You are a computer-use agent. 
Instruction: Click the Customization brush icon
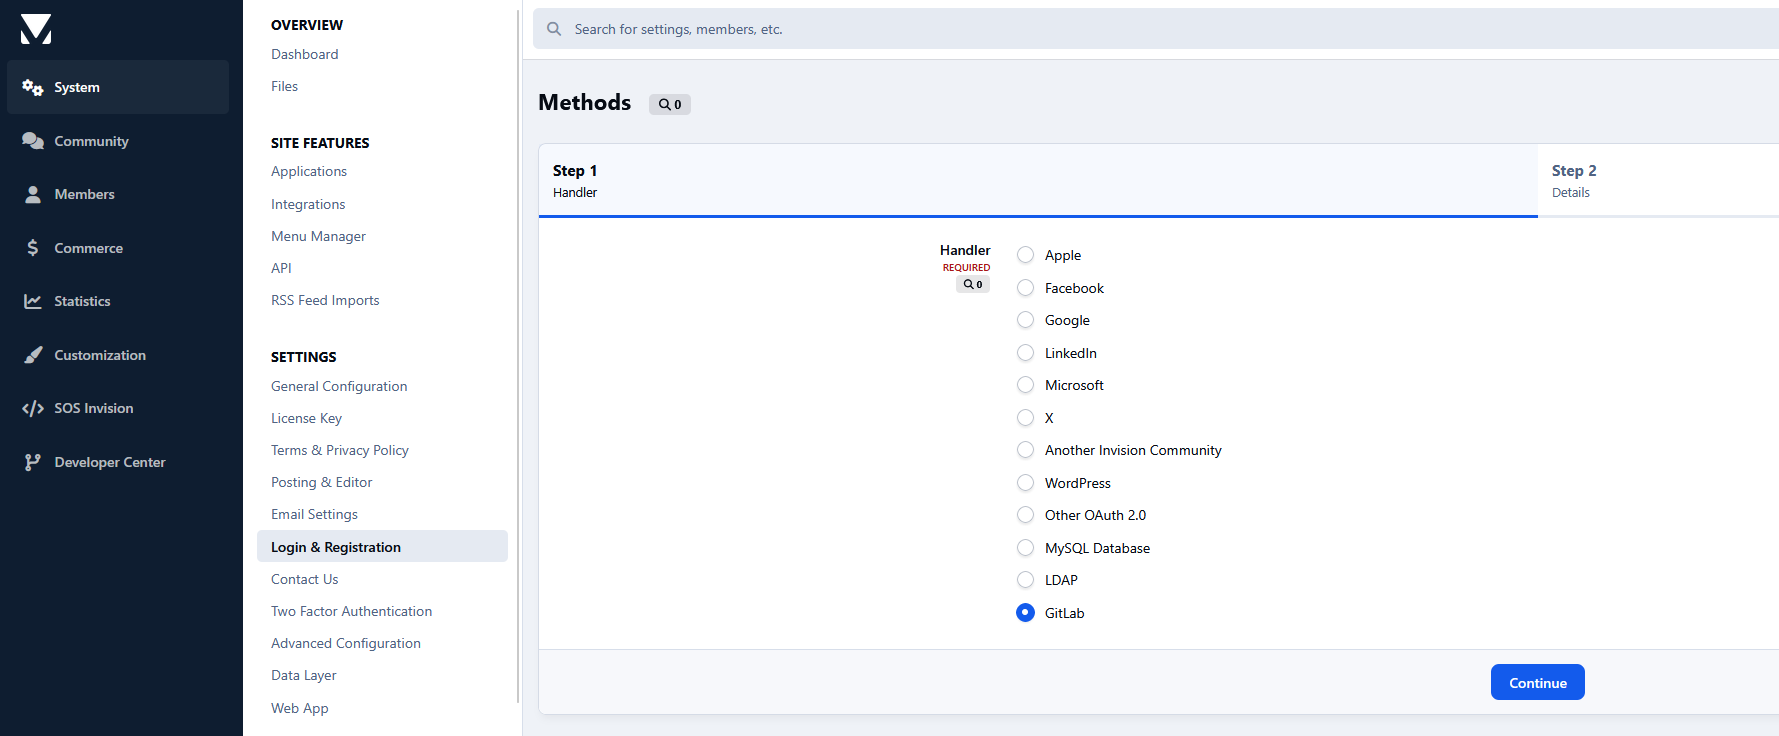(33, 355)
